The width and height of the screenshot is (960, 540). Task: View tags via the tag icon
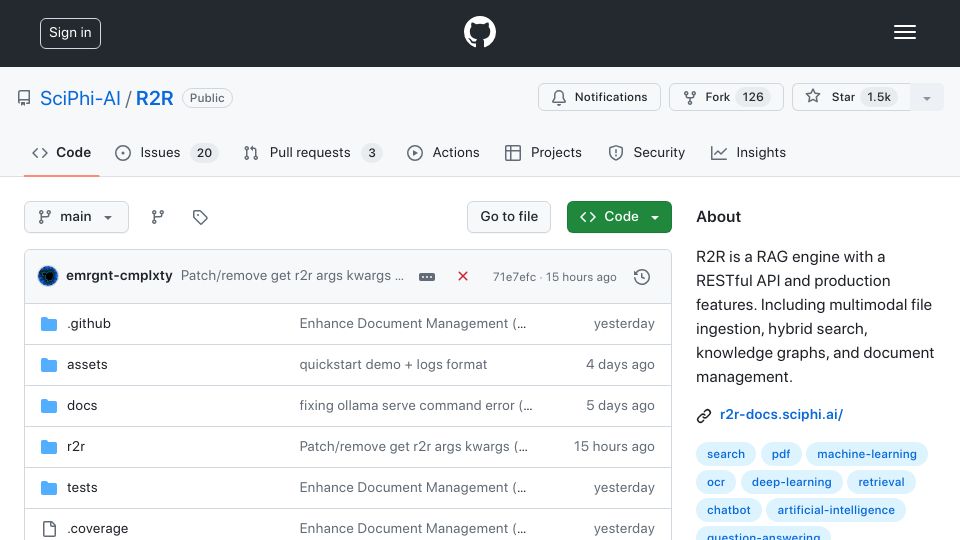tap(200, 217)
